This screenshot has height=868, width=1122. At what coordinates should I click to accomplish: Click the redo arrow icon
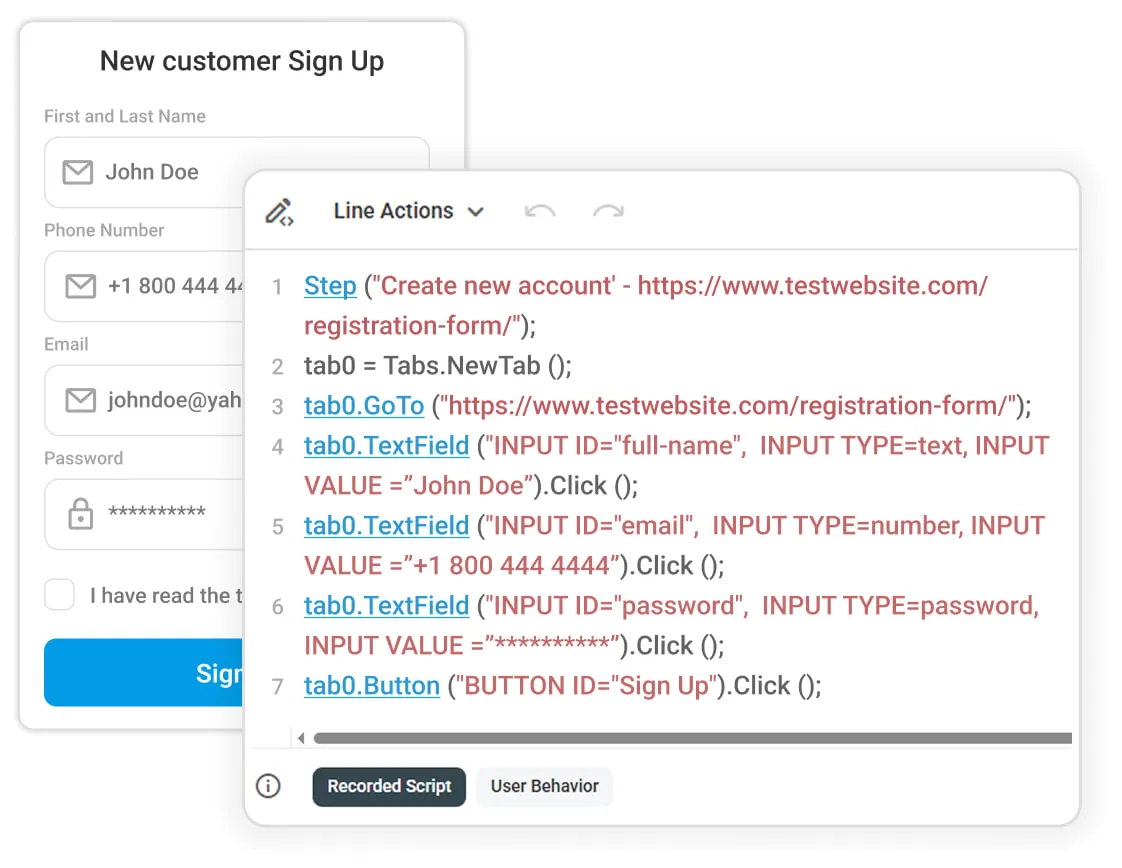pyautogui.click(x=608, y=211)
